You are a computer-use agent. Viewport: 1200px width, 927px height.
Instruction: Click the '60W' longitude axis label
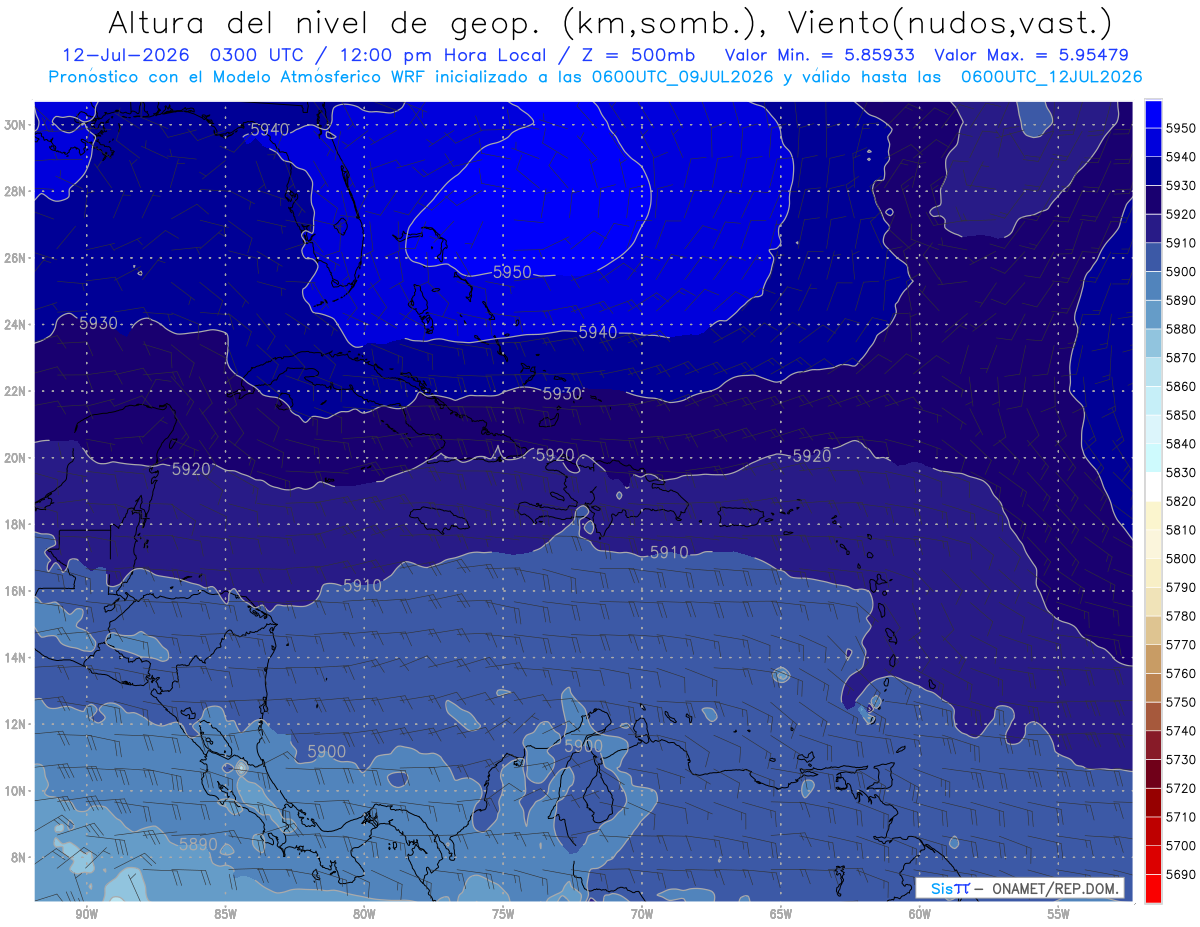pyautogui.click(x=920, y=914)
